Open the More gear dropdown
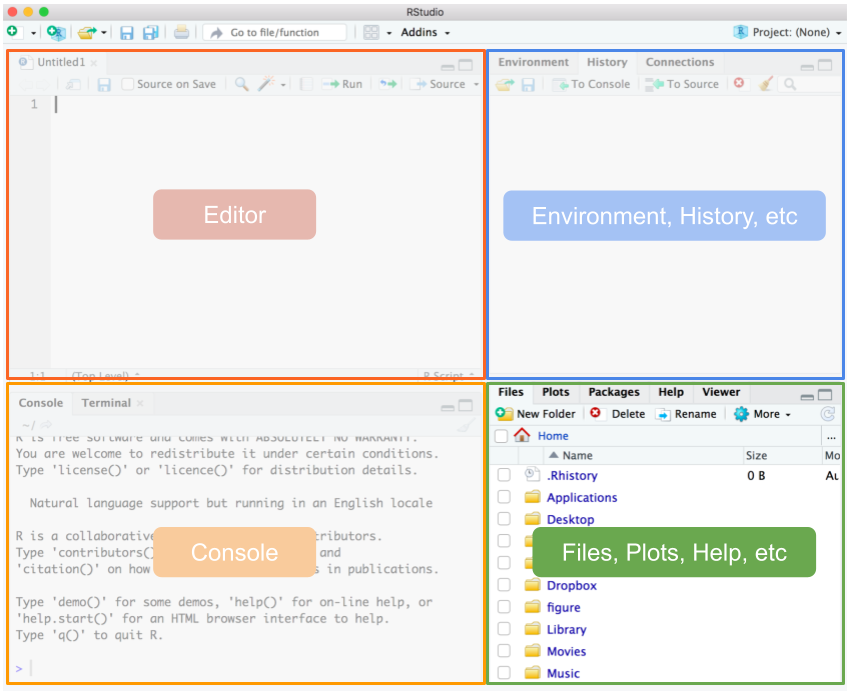 click(x=762, y=414)
